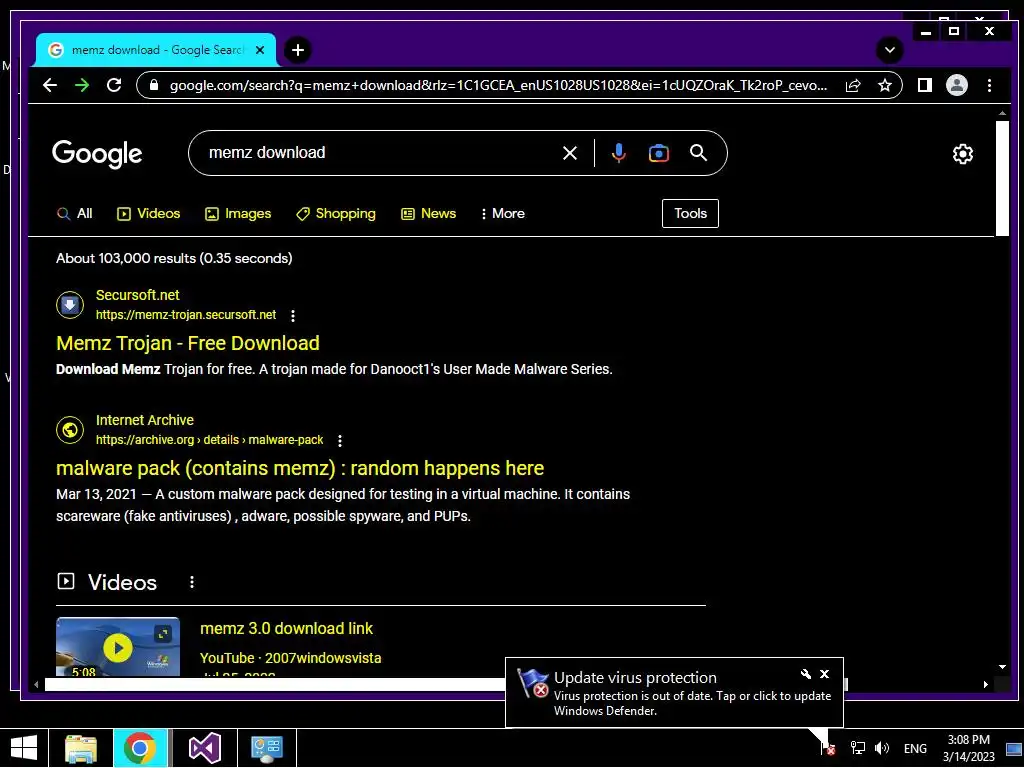1024x768 pixels.
Task: Switch to the Shopping results tab
Action: [x=336, y=214]
